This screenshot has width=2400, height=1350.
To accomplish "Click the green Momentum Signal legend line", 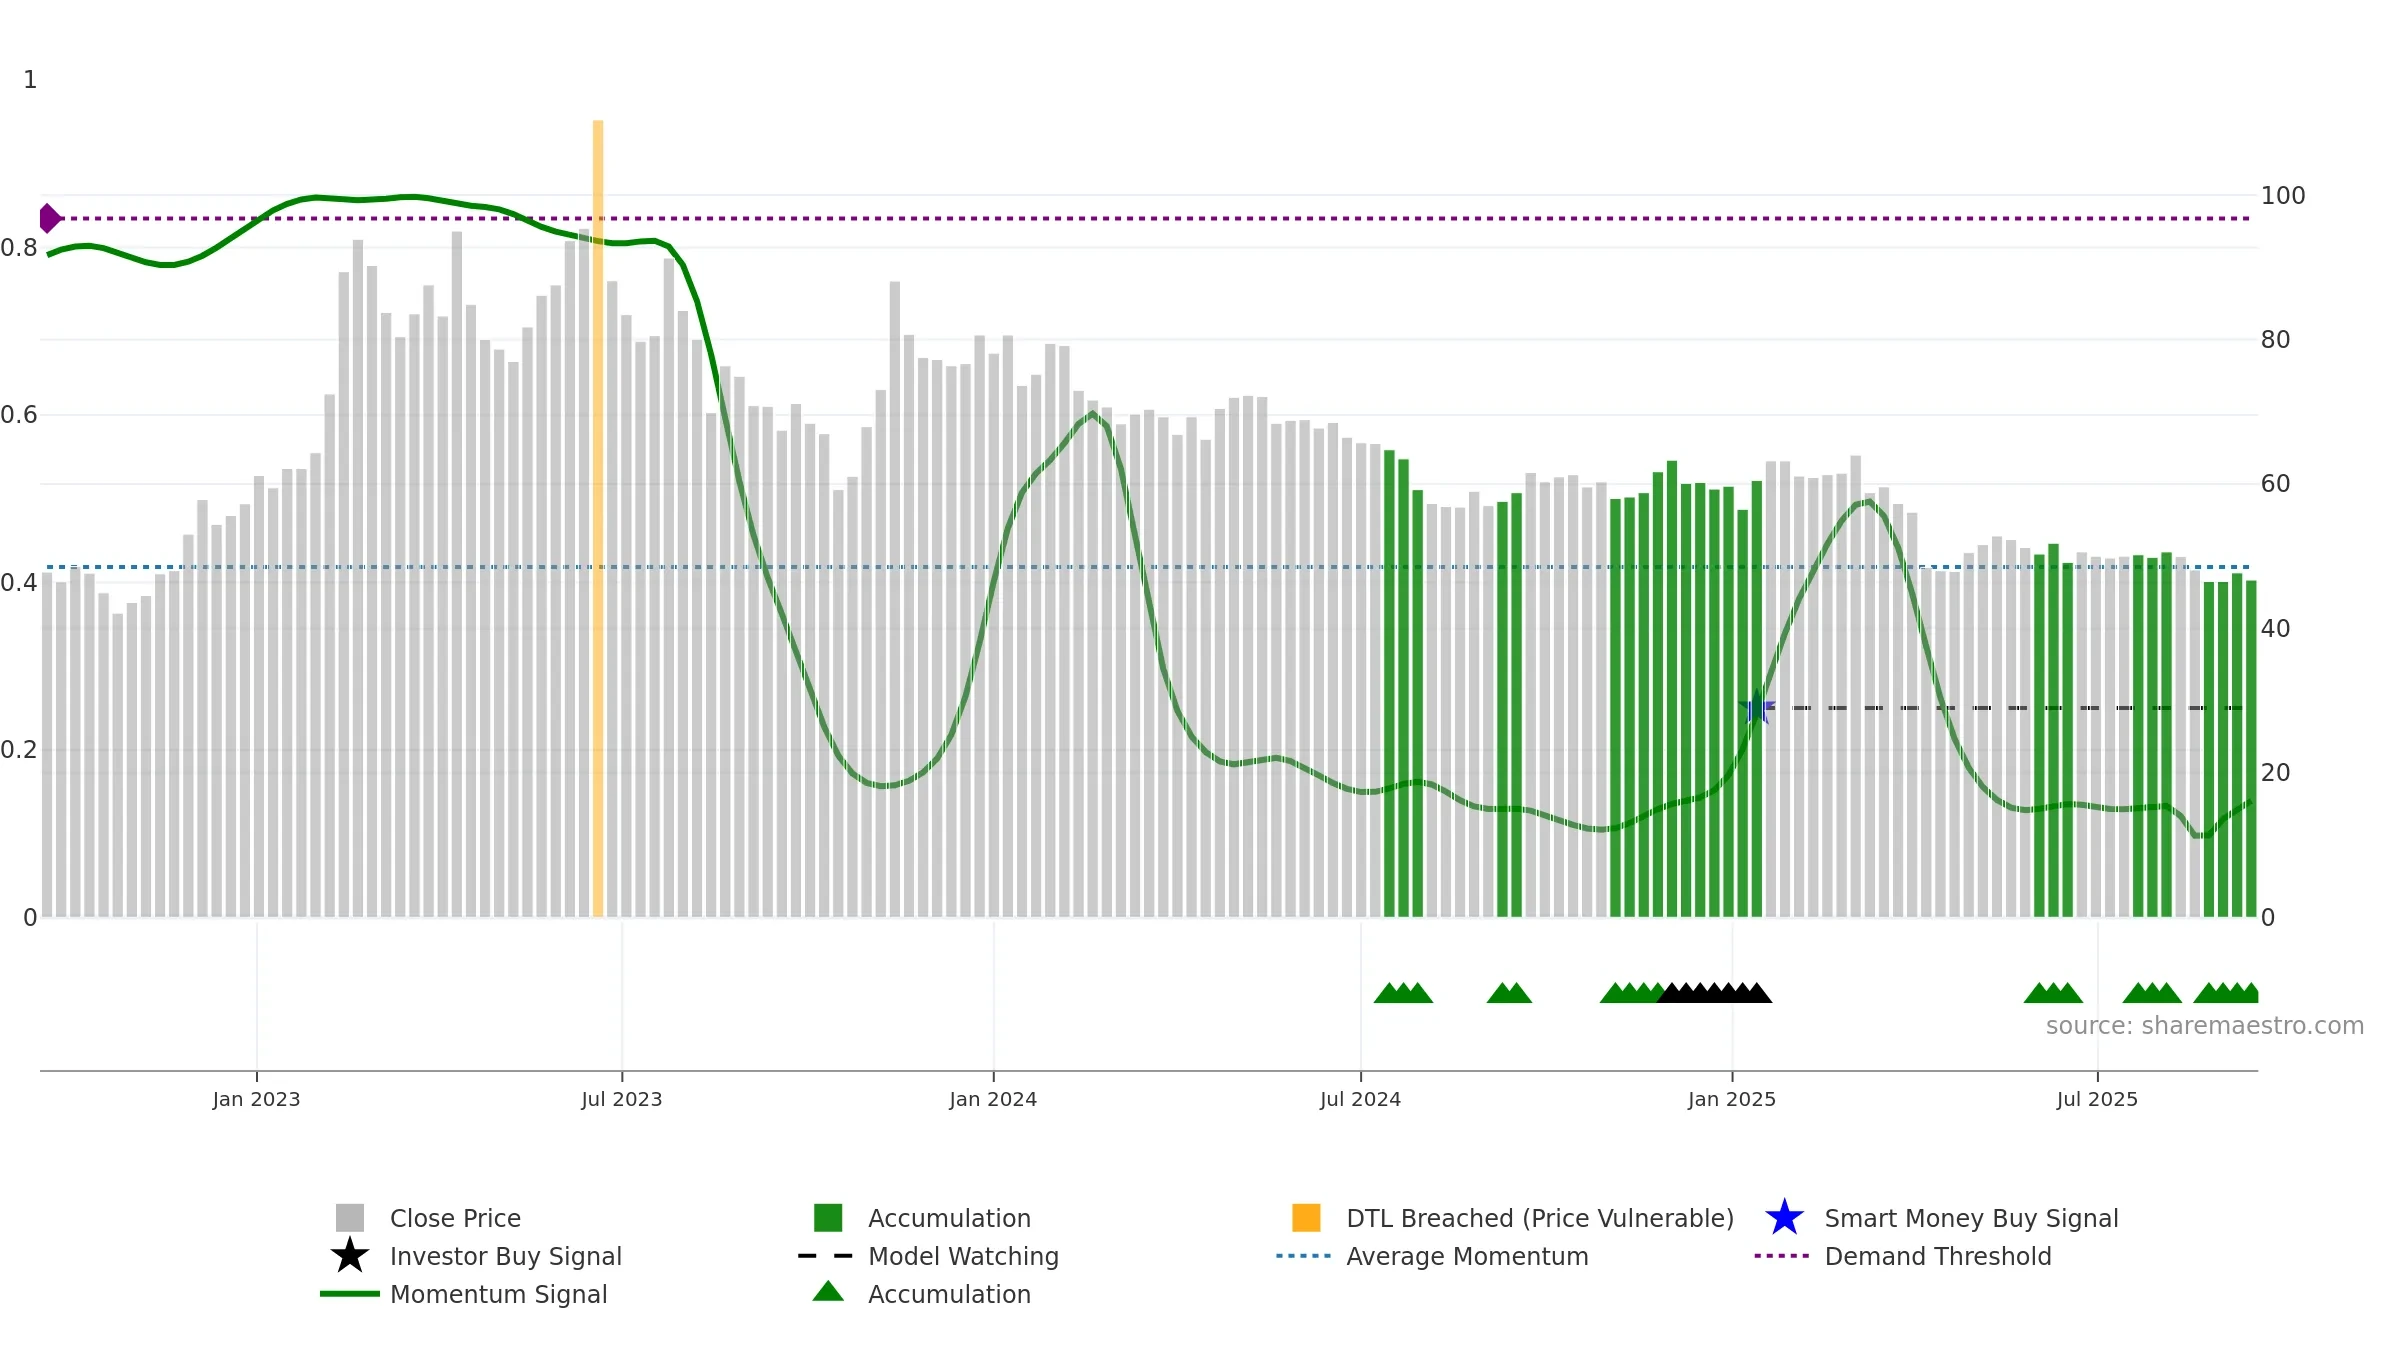I will click(x=350, y=1294).
